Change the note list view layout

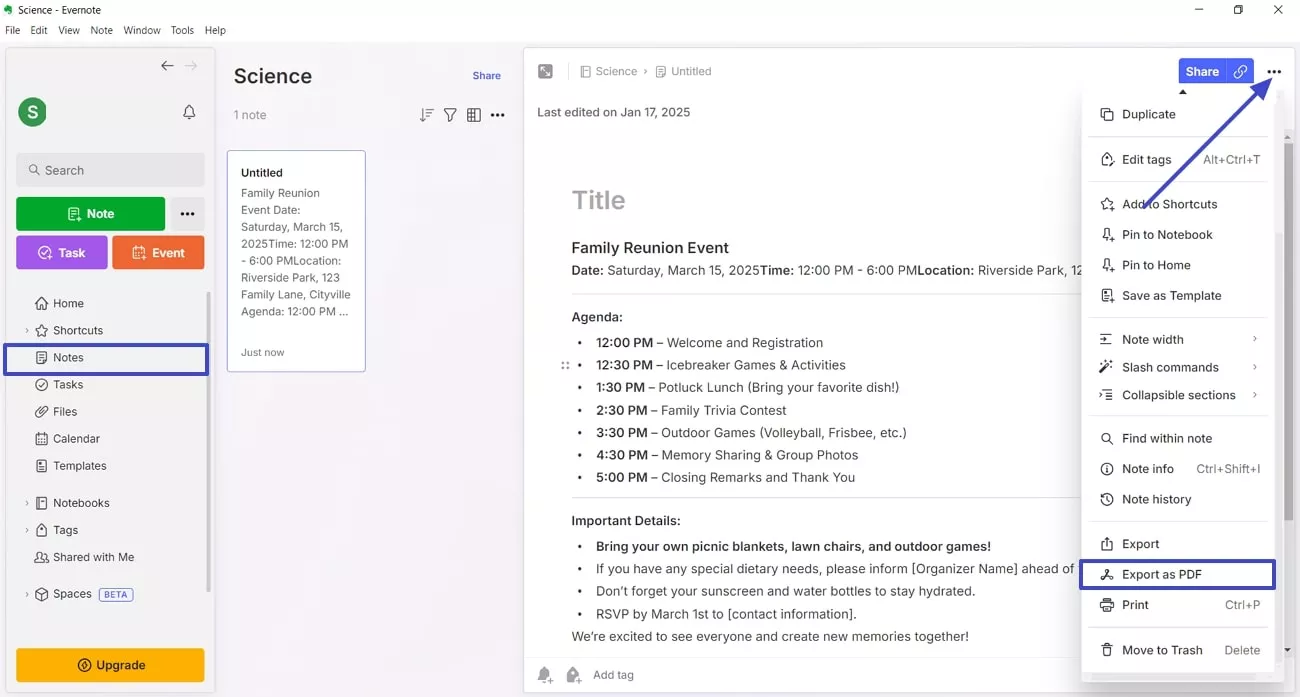pyautogui.click(x=474, y=114)
